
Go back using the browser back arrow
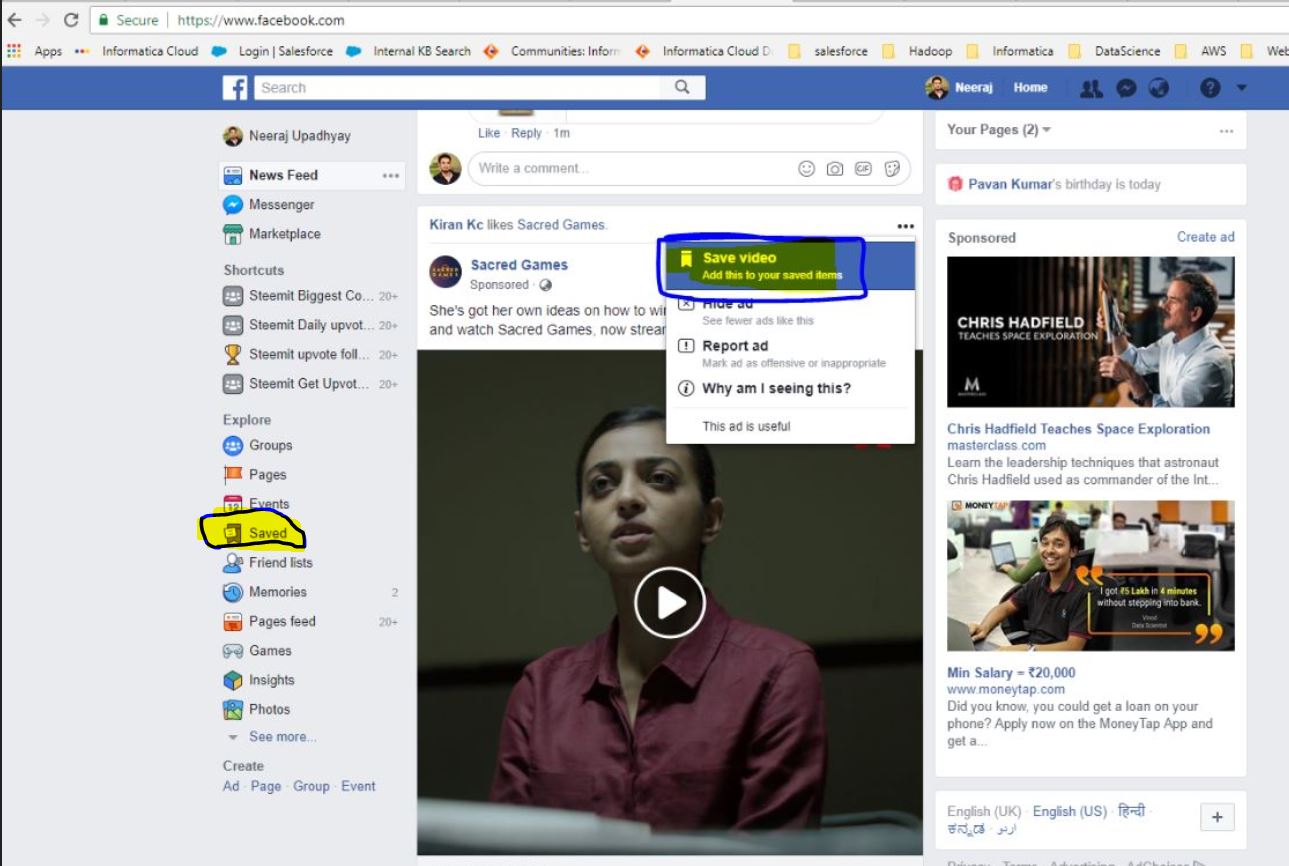tap(14, 20)
